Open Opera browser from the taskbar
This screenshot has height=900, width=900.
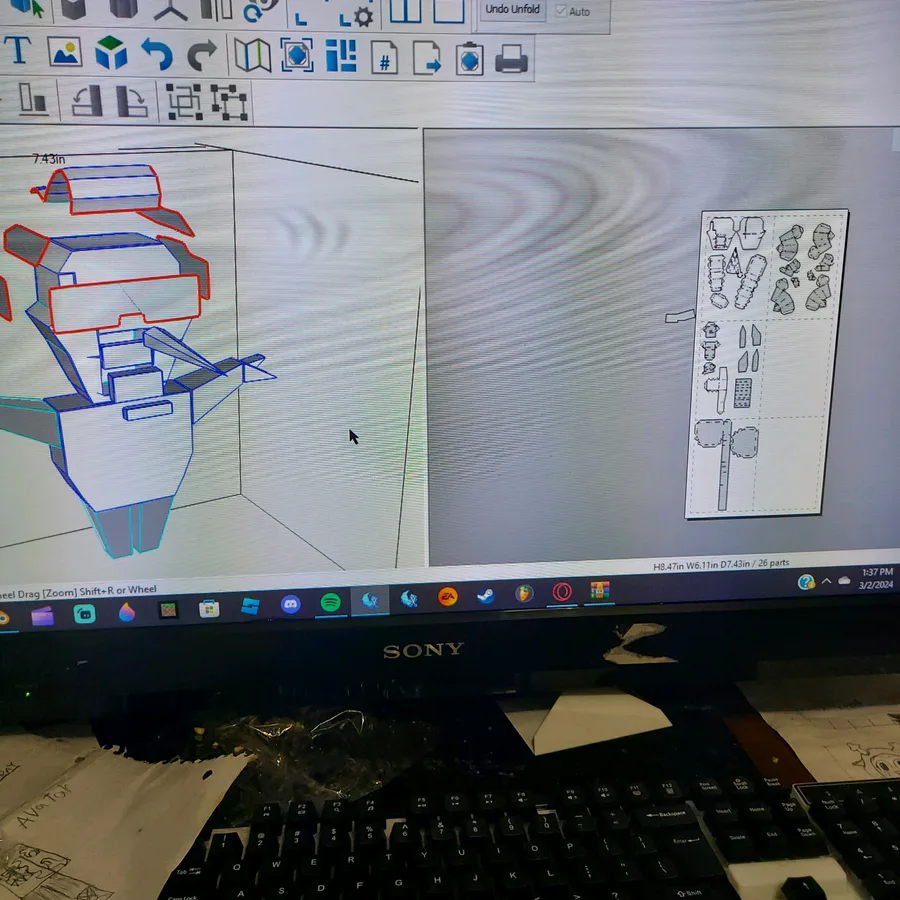[561, 592]
